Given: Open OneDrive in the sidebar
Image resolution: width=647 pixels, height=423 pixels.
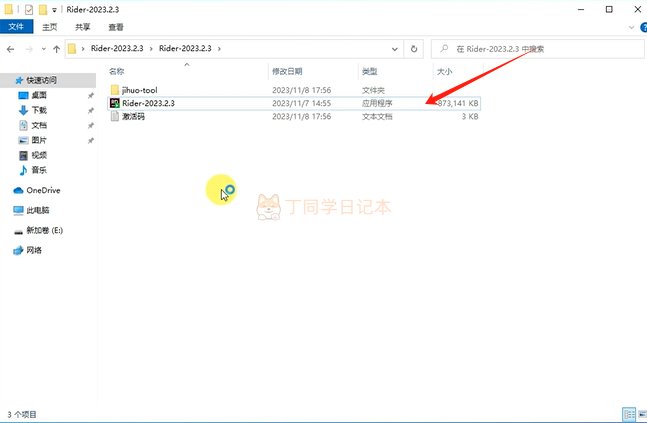Looking at the screenshot, I should [43, 190].
